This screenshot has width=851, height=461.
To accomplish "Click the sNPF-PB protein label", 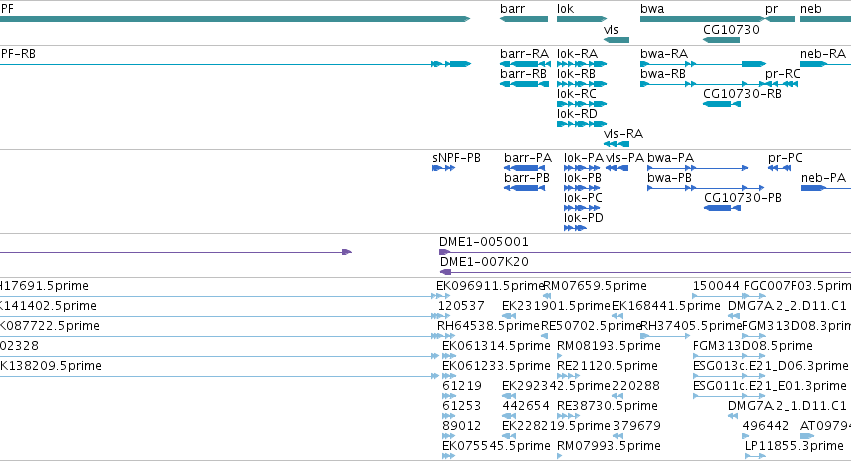I will [x=456, y=158].
